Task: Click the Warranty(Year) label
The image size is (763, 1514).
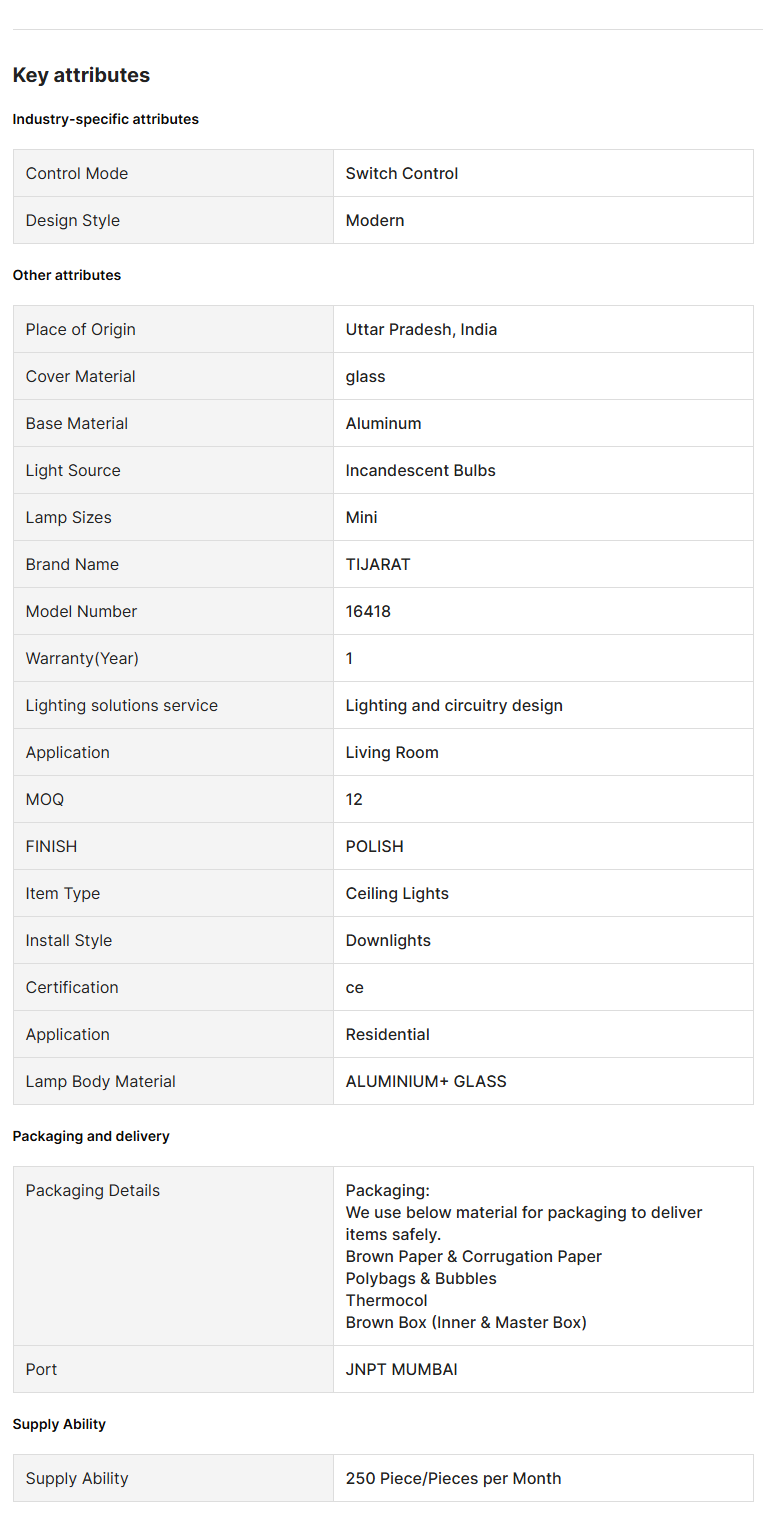Action: [82, 658]
